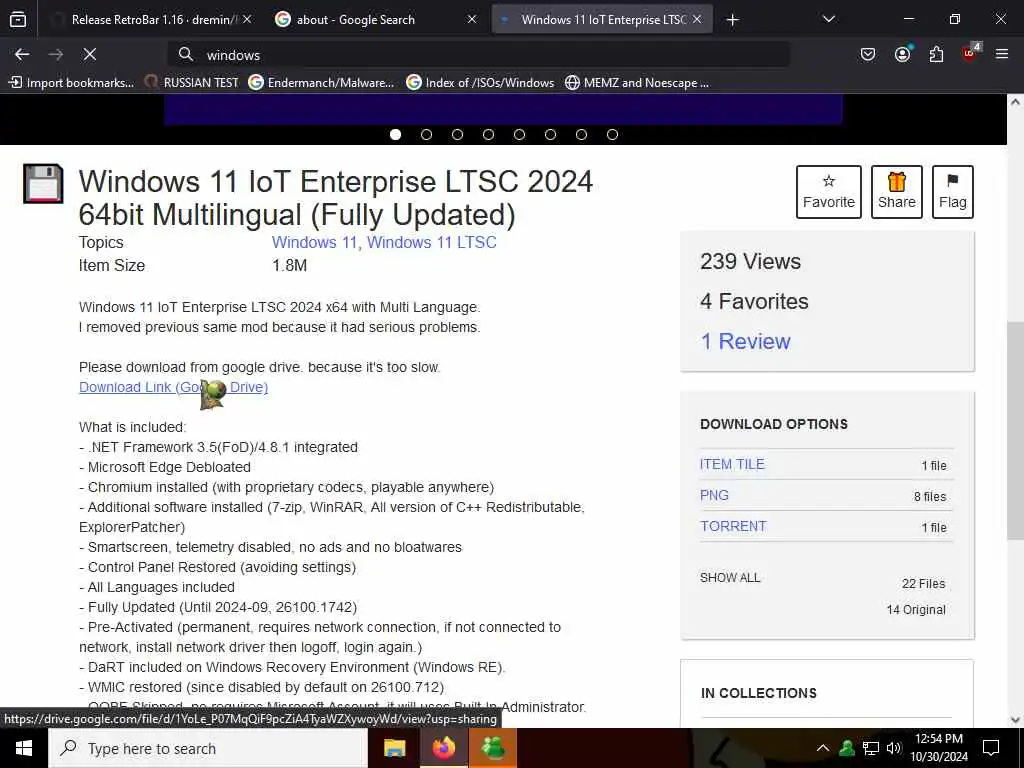Viewport: 1024px width, 768px height.
Task: Open Pocket save icon
Action: pyautogui.click(x=867, y=55)
